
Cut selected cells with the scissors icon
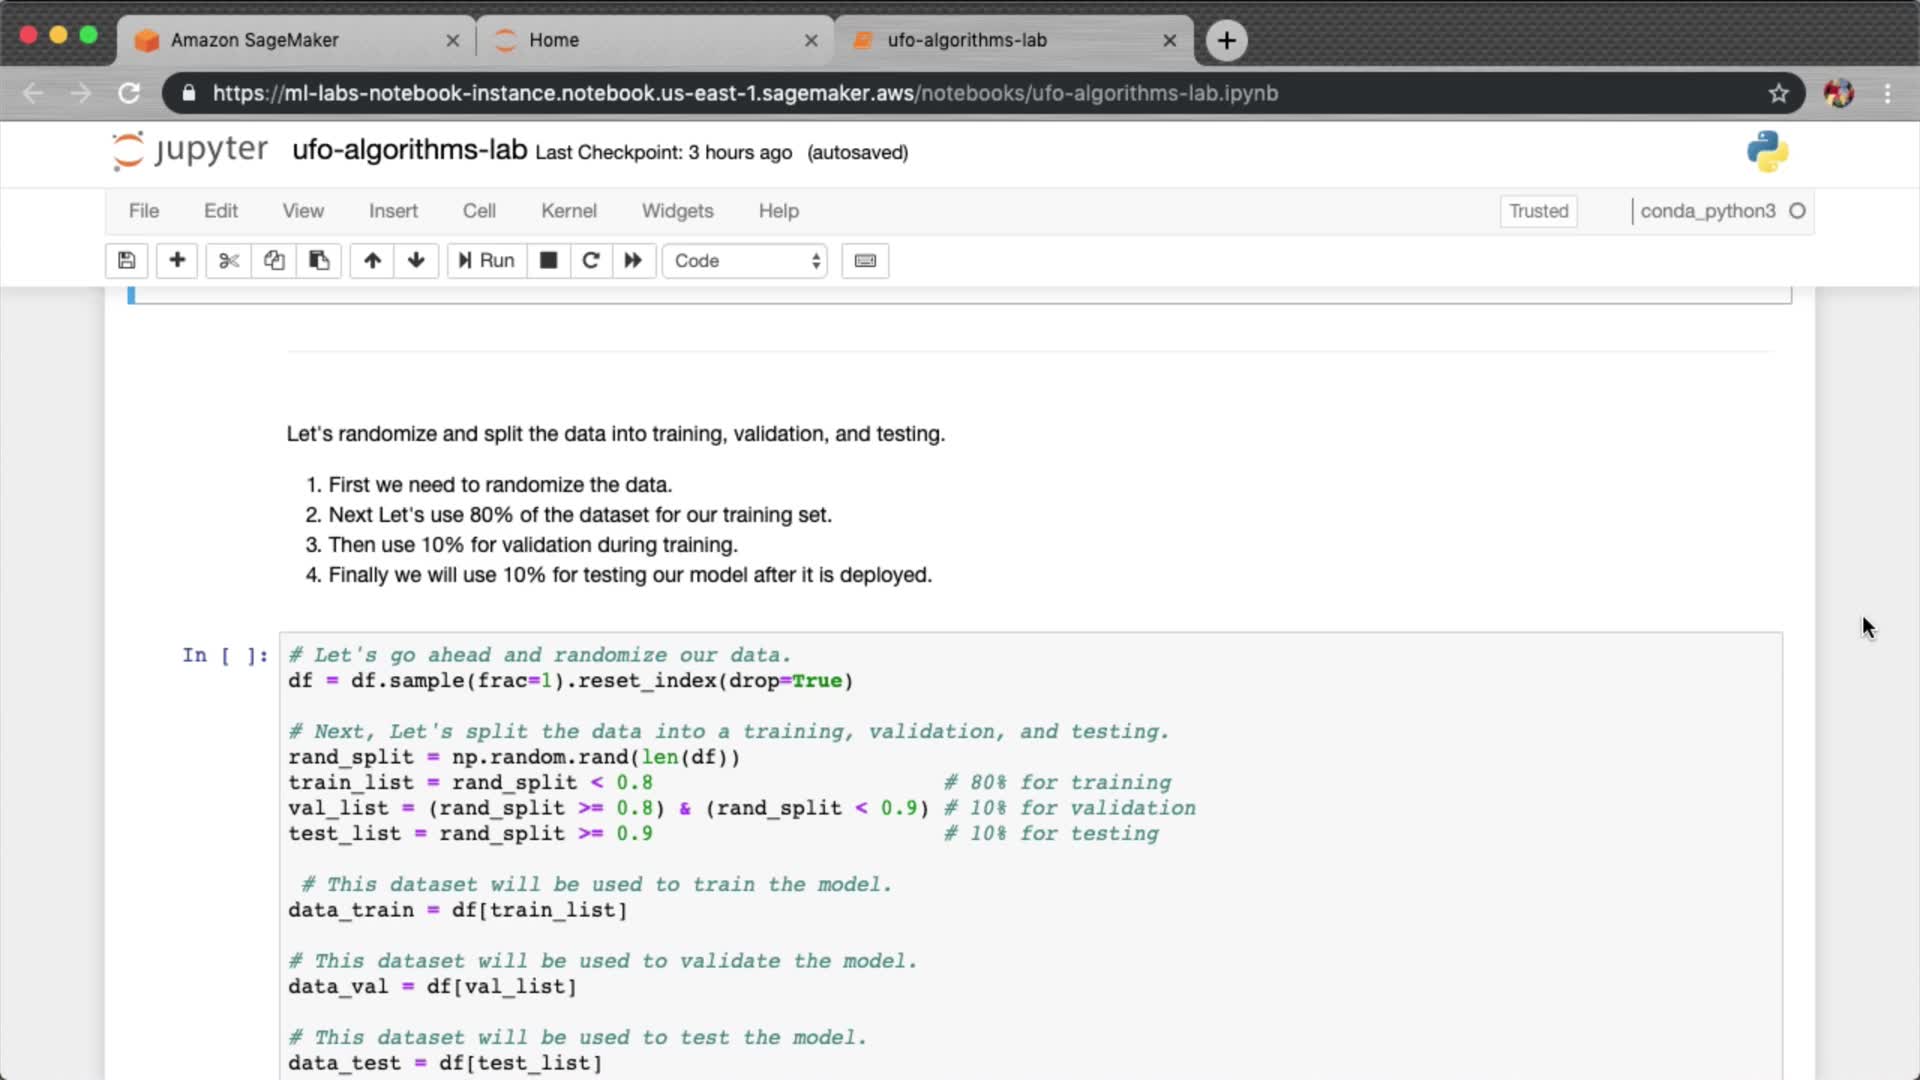click(x=229, y=261)
